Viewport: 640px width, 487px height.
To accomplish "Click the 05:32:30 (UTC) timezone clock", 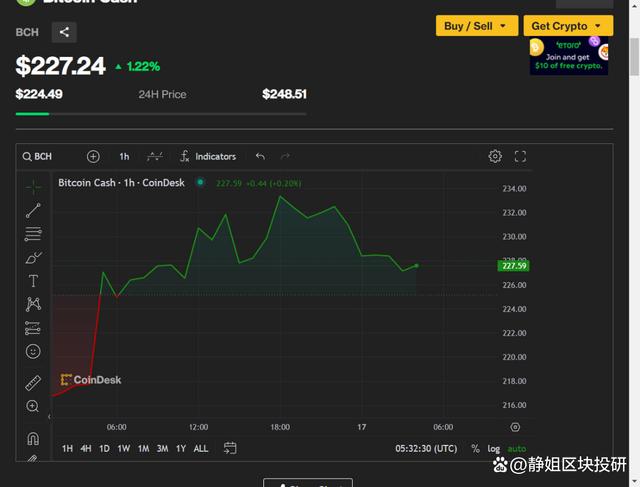I will 426,449.
